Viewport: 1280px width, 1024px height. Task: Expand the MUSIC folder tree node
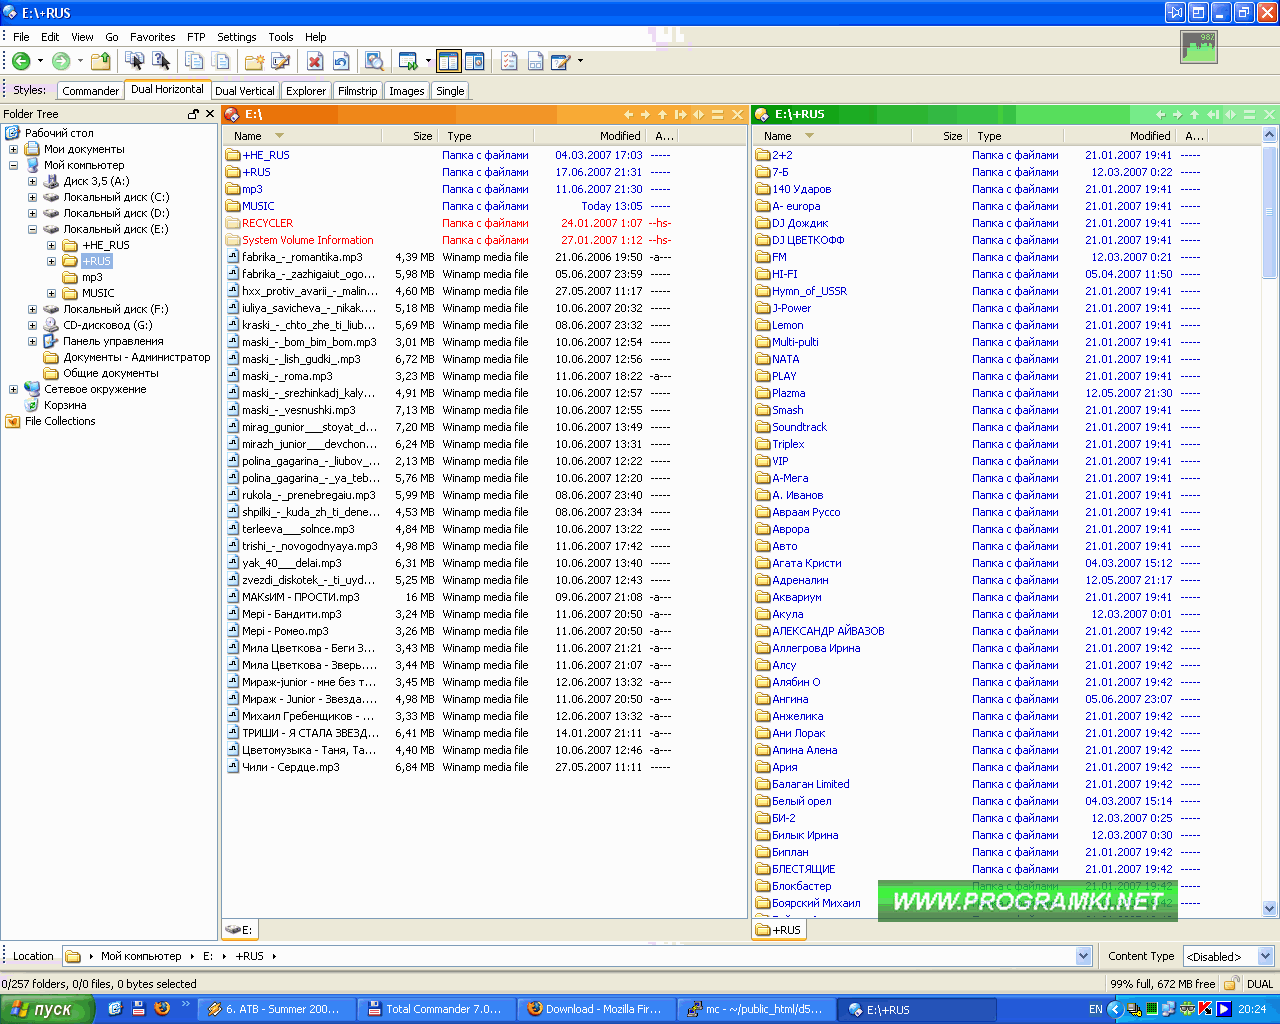tap(51, 293)
